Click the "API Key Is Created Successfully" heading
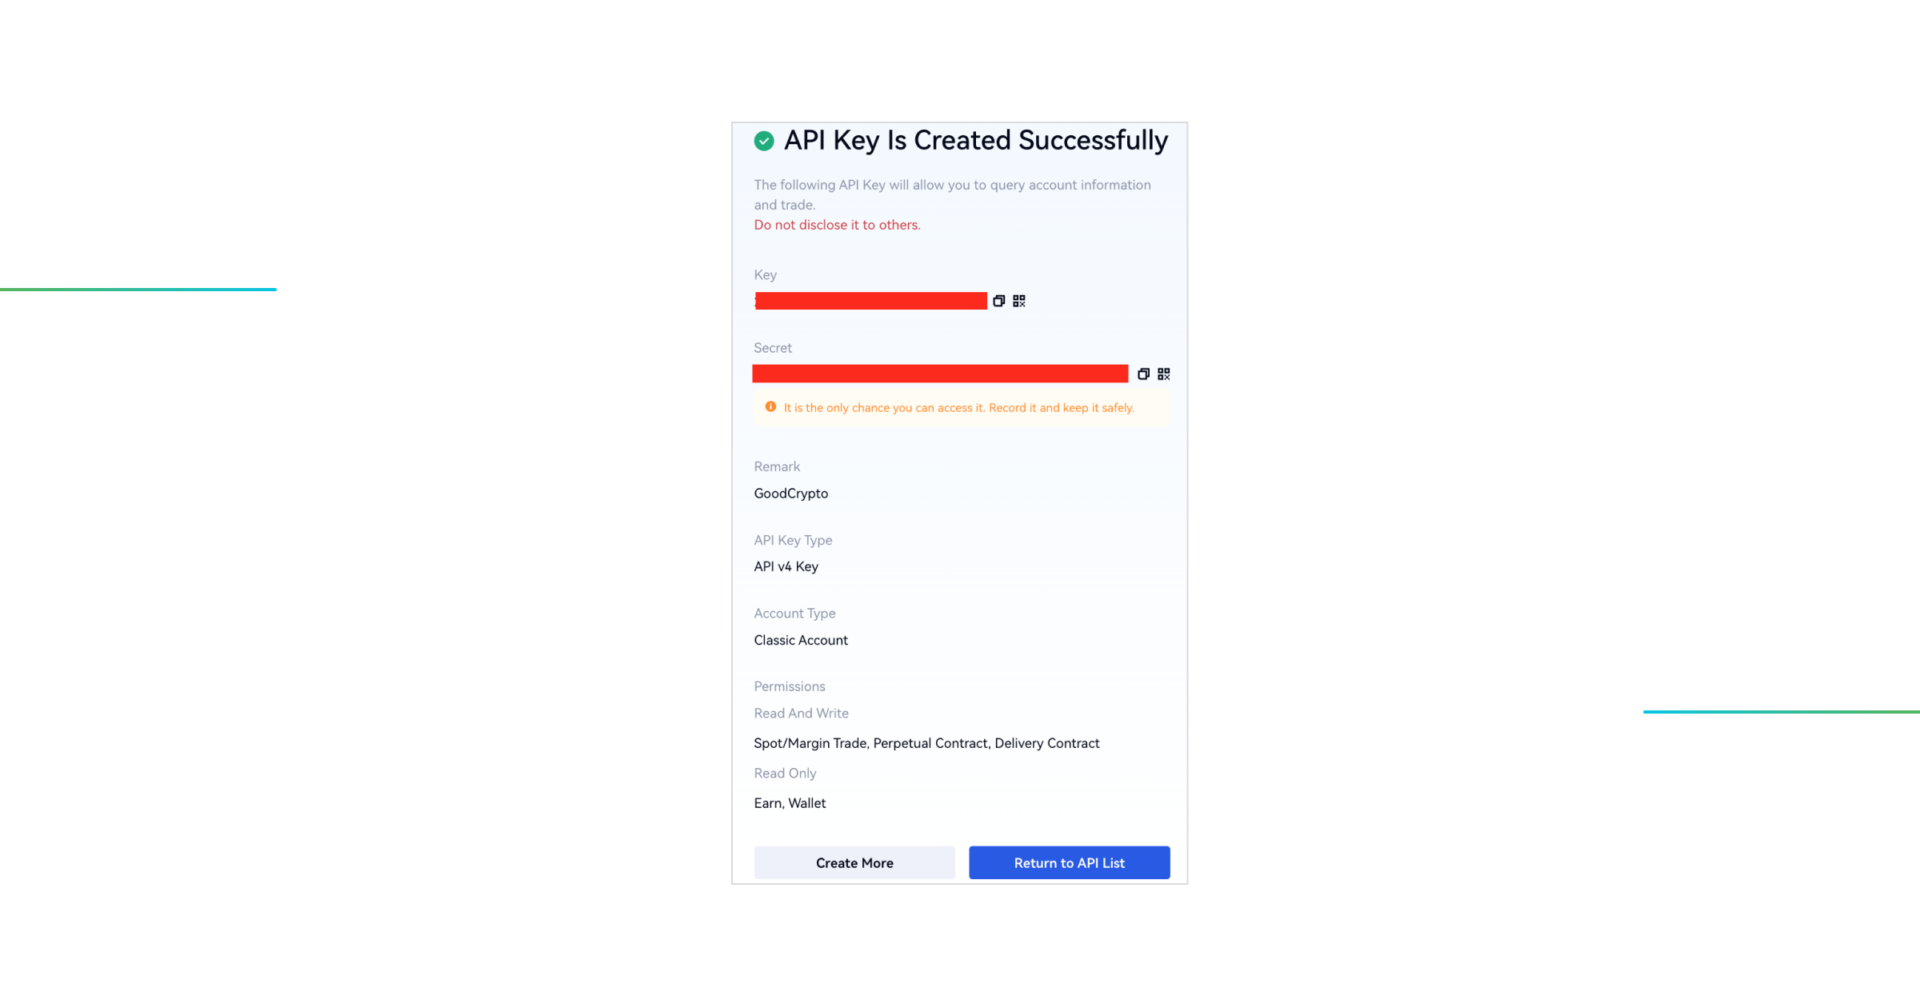This screenshot has height=1008, width=1920. coord(975,141)
